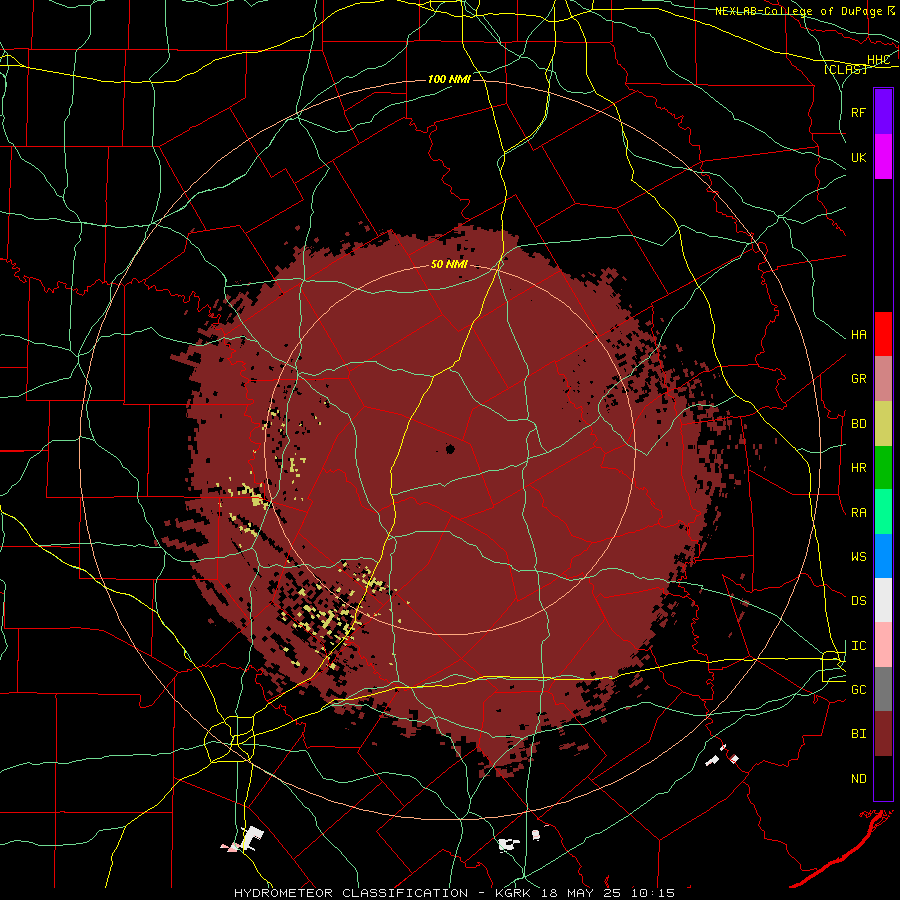Click the purple RF legend color swatch
Viewport: 900px width, 900px height.
883,112
